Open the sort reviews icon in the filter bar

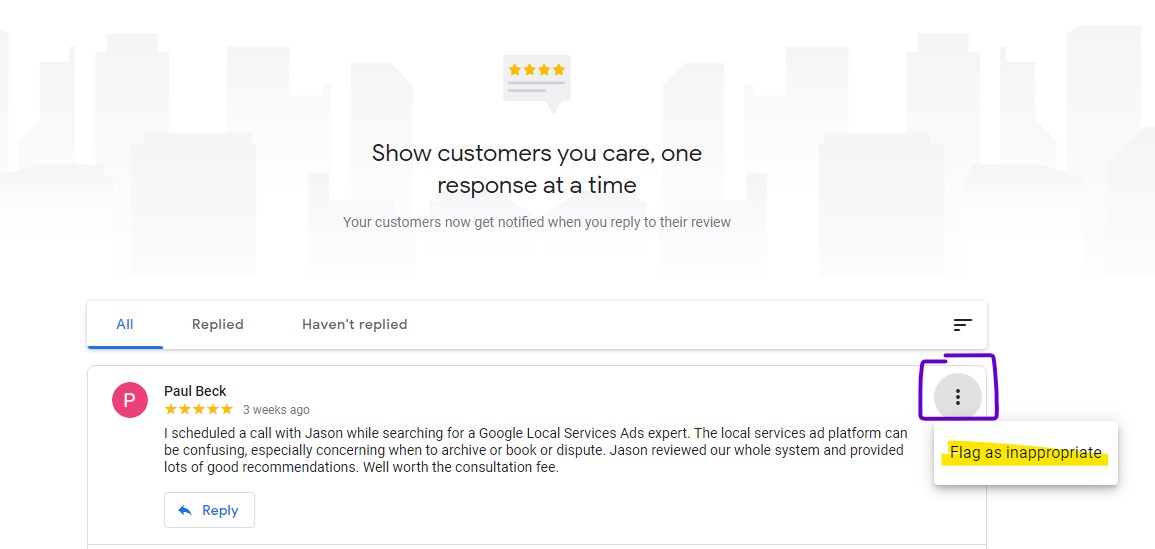(963, 324)
